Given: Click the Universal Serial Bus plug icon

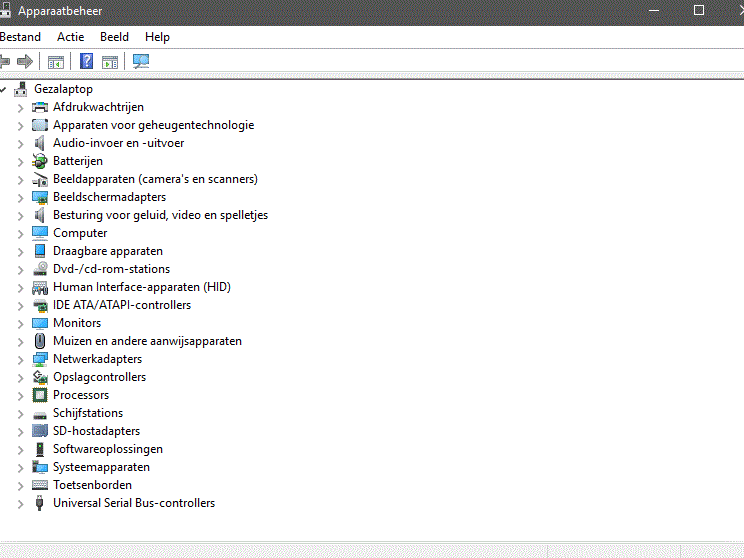Looking at the screenshot, I should [x=40, y=503].
